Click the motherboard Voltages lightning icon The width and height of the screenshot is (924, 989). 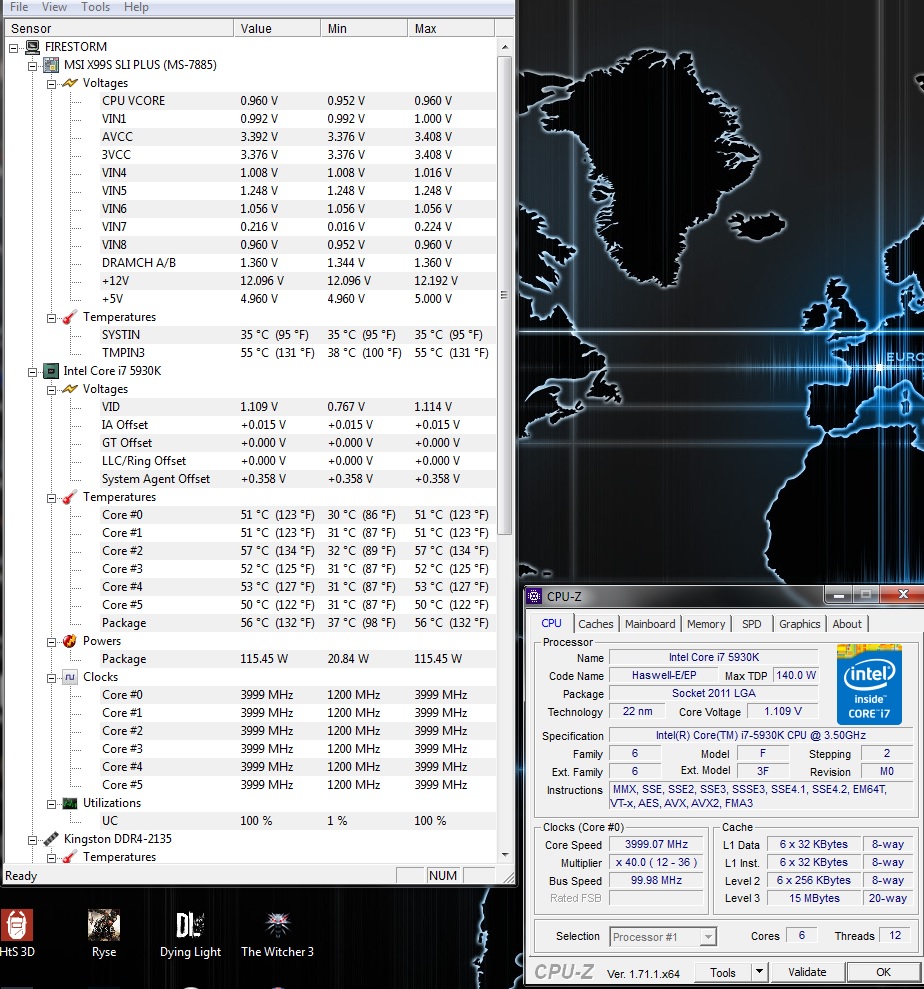(70, 83)
